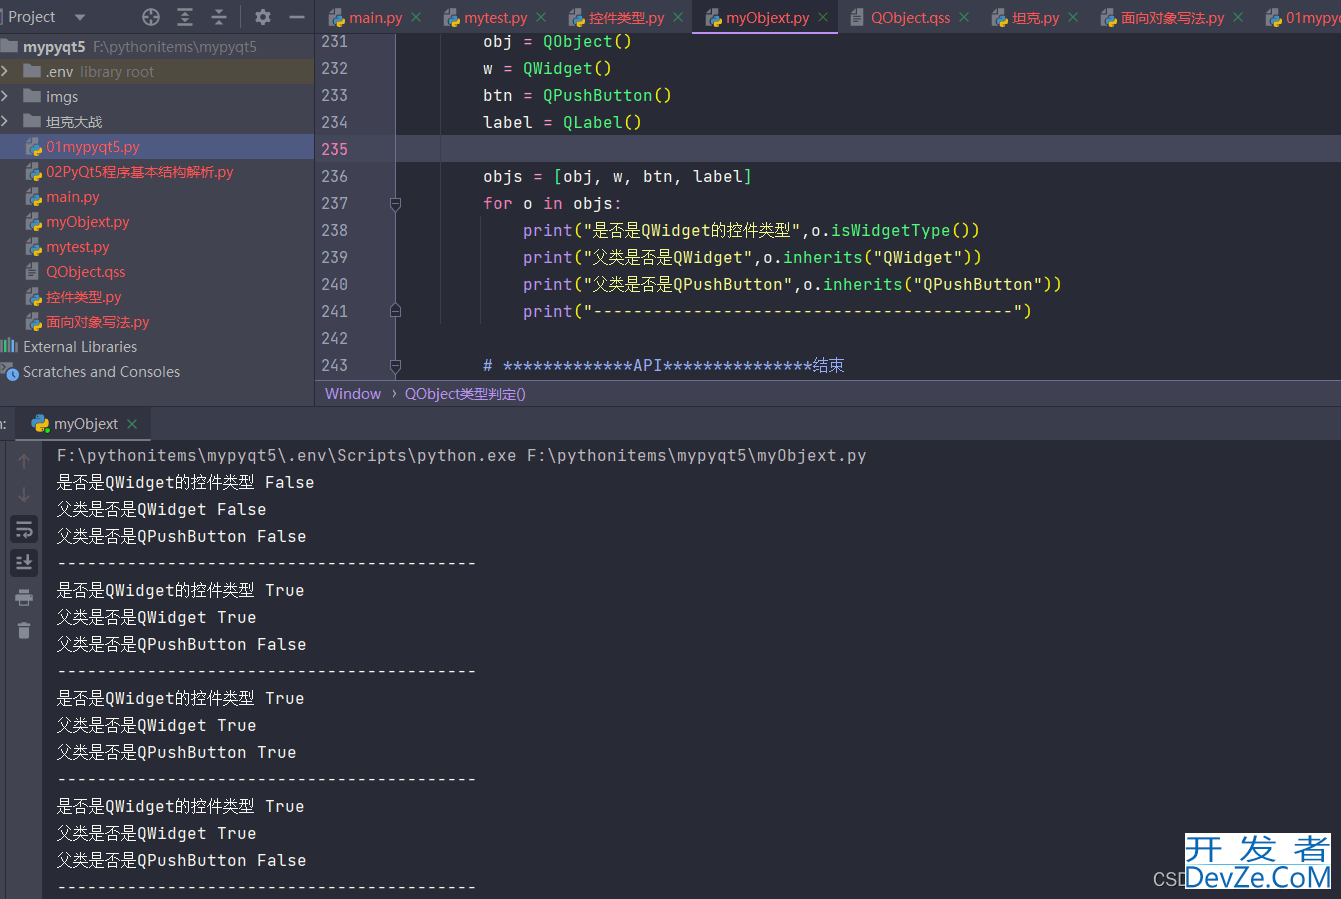Close the main.py editor tab
This screenshot has width=1341, height=899.
click(417, 17)
